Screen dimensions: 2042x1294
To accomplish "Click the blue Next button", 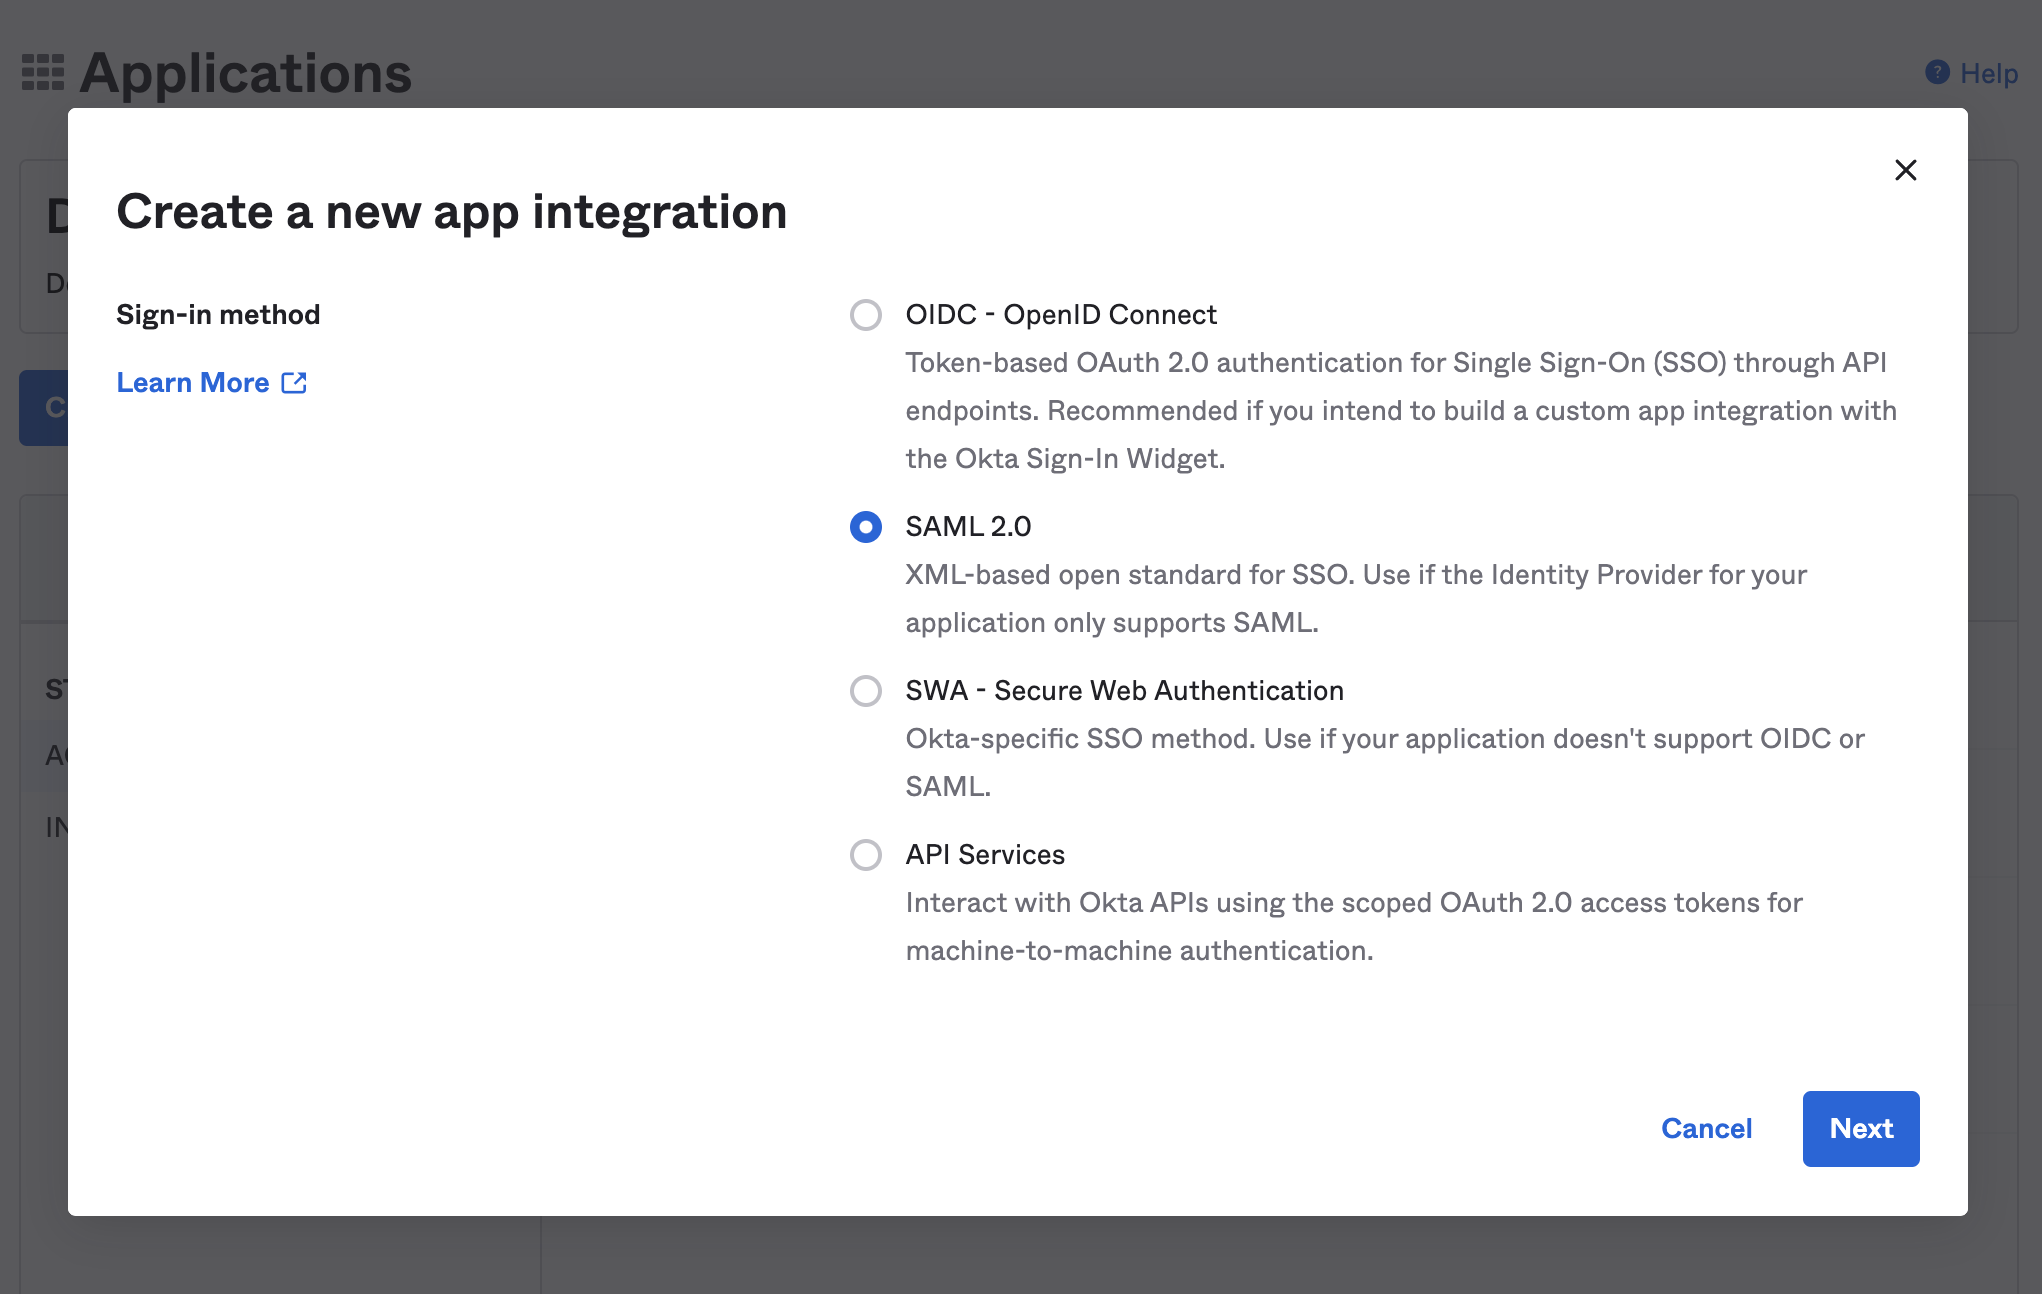I will [1860, 1128].
